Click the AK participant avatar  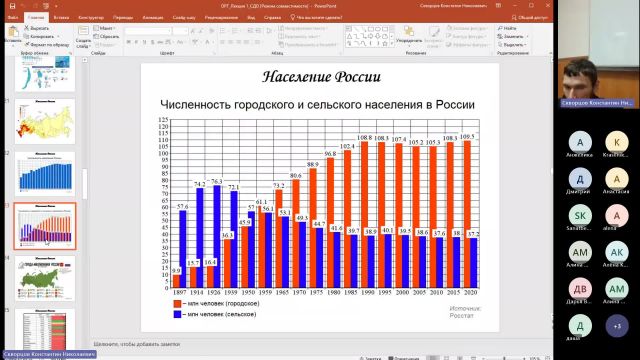pos(617,252)
